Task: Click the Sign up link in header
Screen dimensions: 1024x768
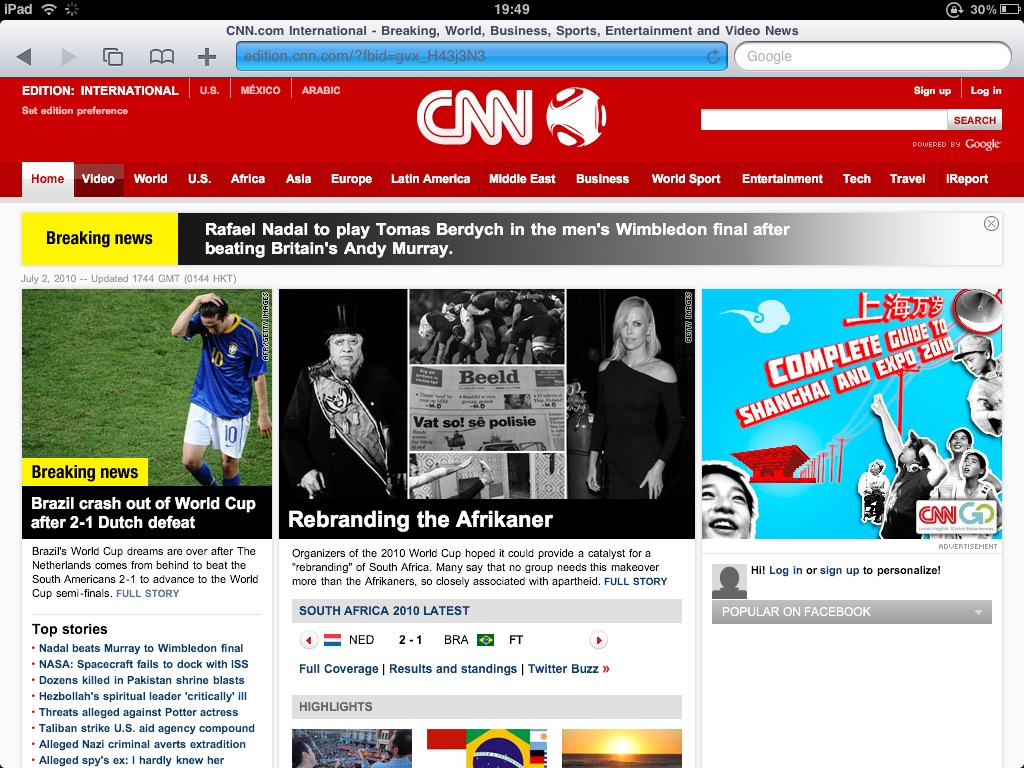Action: (x=932, y=91)
